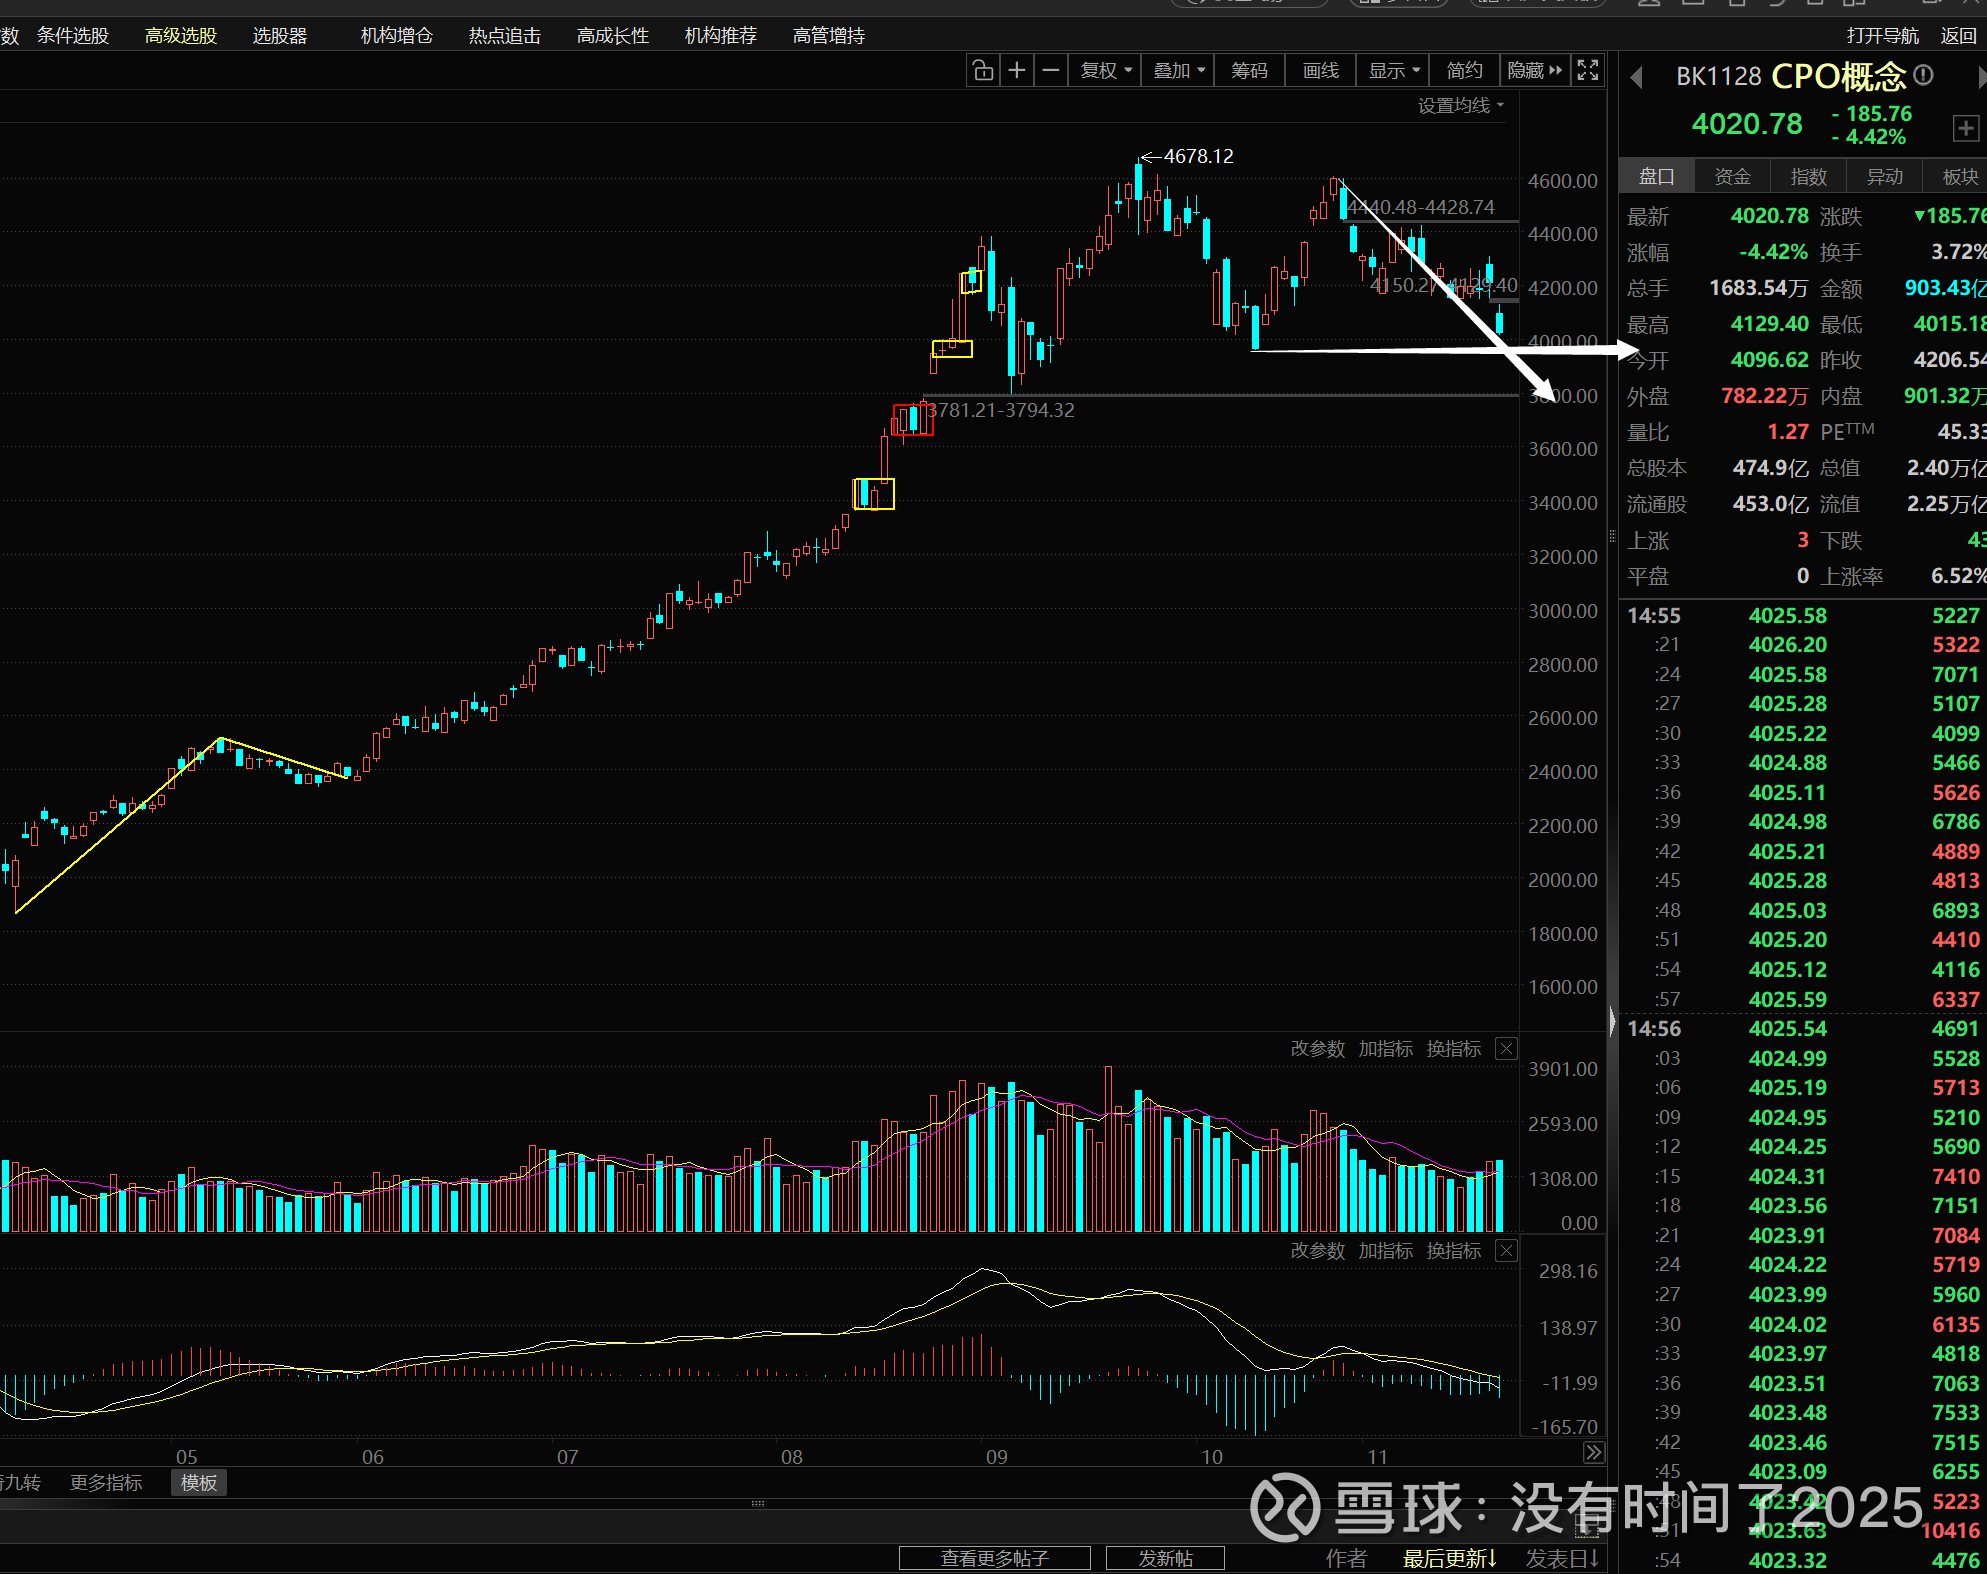This screenshot has width=1987, height=1574.
Task: Add CPO概念 to watchlist plus icon
Action: click(1965, 128)
